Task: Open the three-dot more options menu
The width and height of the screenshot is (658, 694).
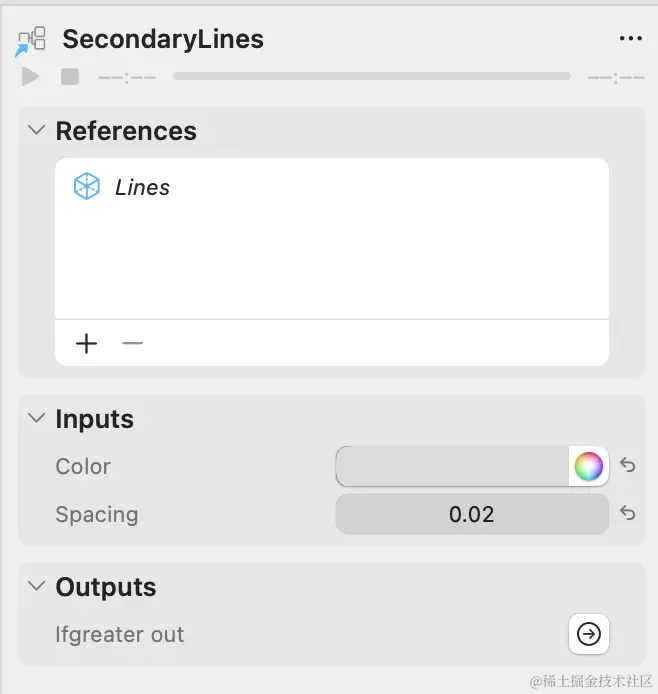Action: click(x=630, y=39)
